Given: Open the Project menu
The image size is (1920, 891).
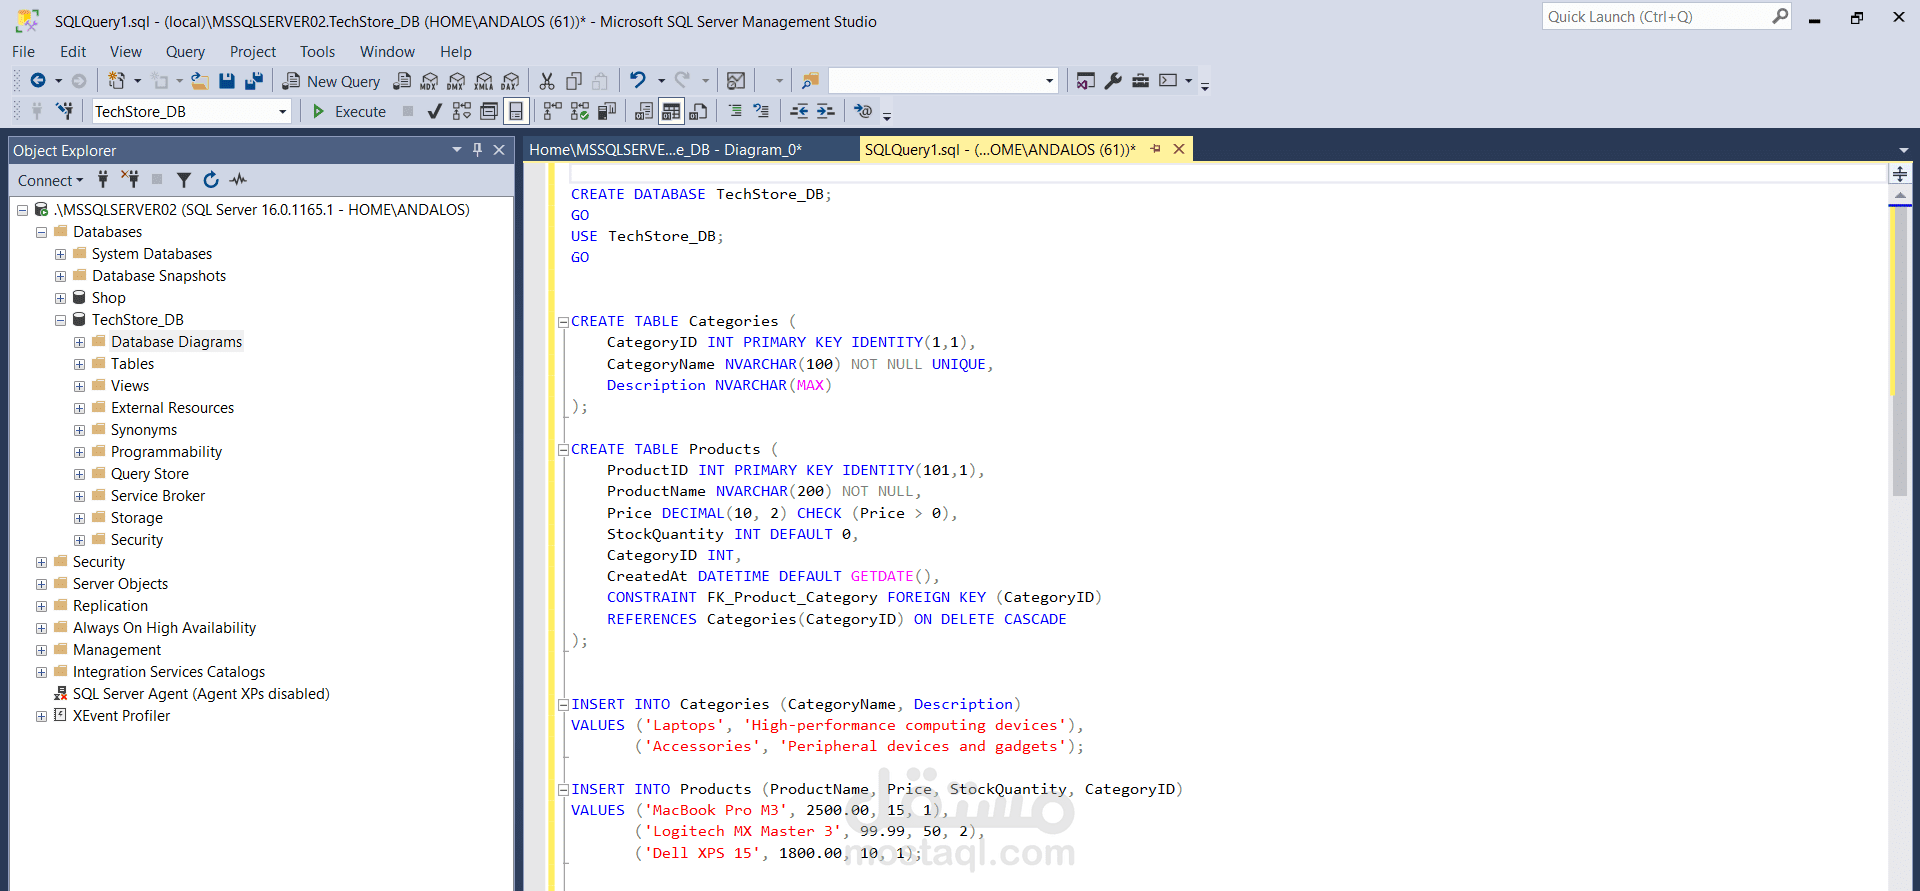Looking at the screenshot, I should [x=252, y=52].
